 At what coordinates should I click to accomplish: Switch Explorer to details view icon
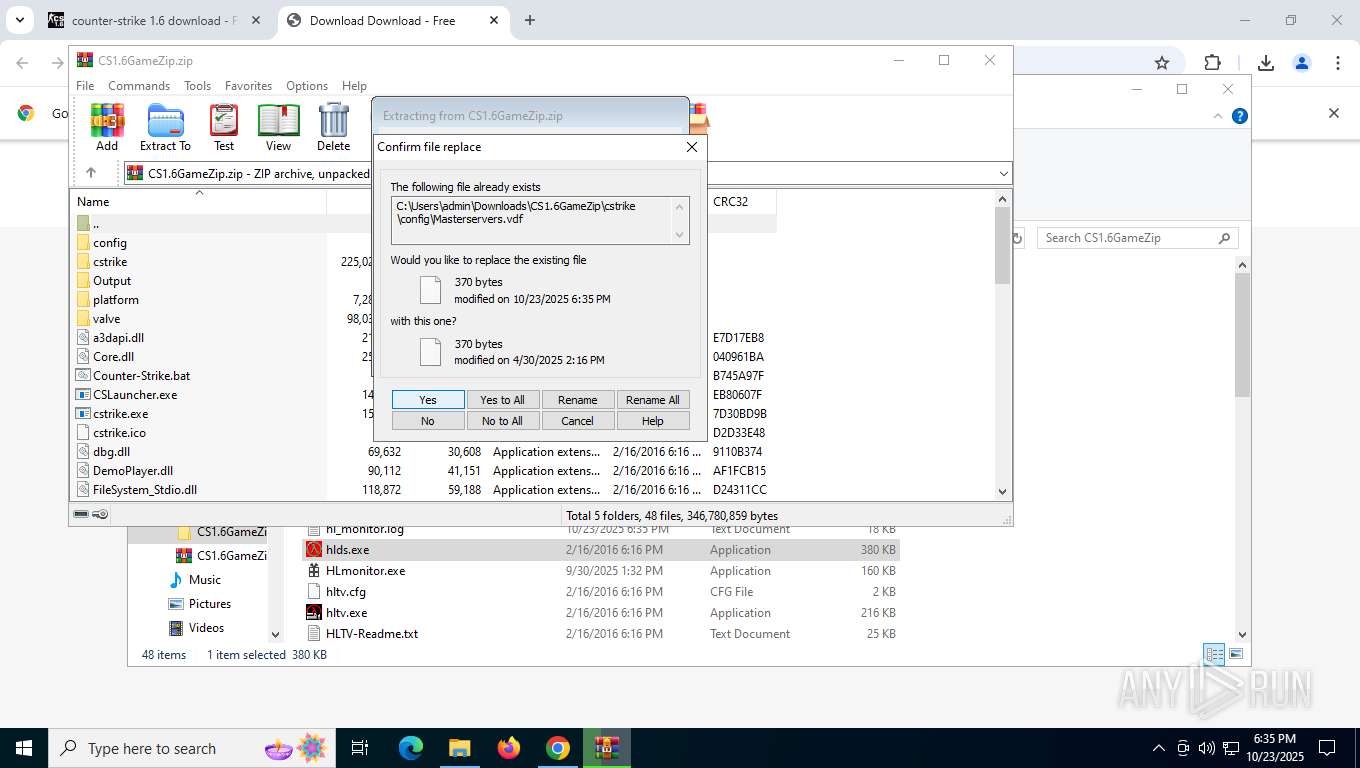[x=1214, y=655]
